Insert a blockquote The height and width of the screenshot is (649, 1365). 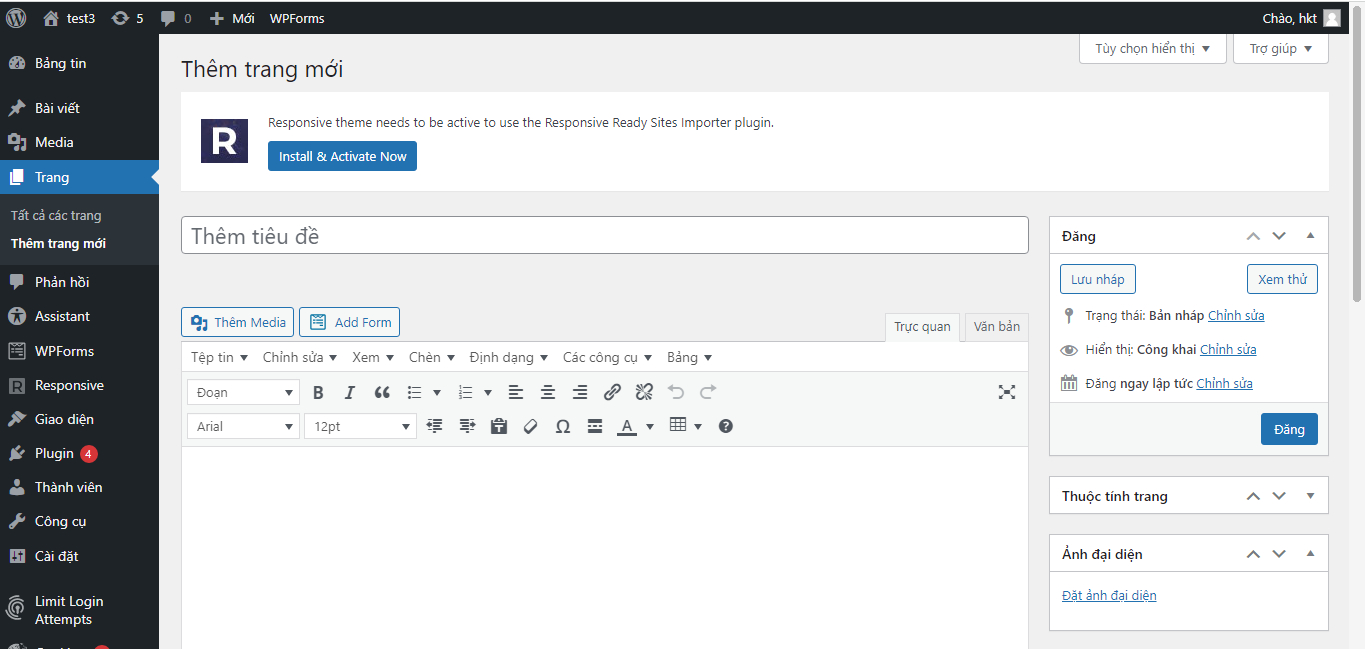tap(382, 392)
